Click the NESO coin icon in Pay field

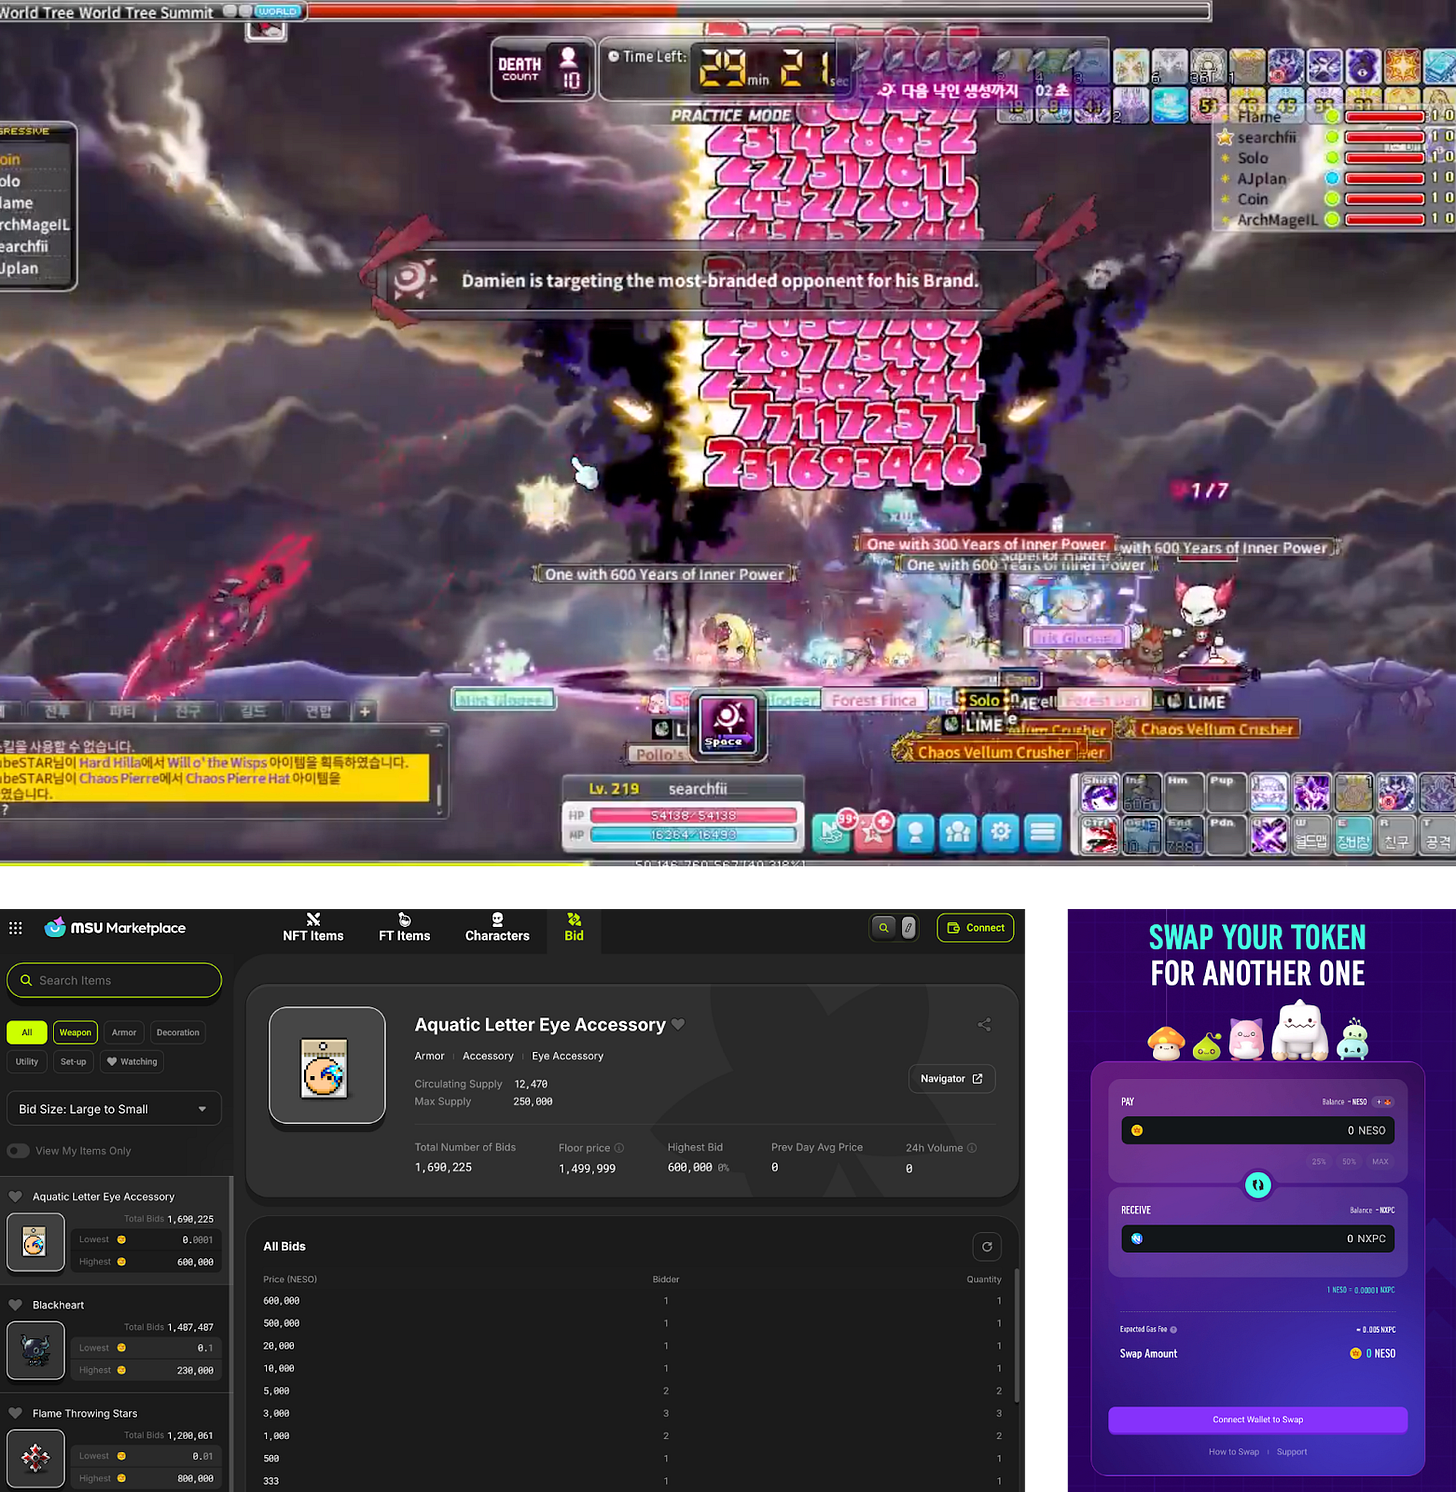pos(1137,1130)
